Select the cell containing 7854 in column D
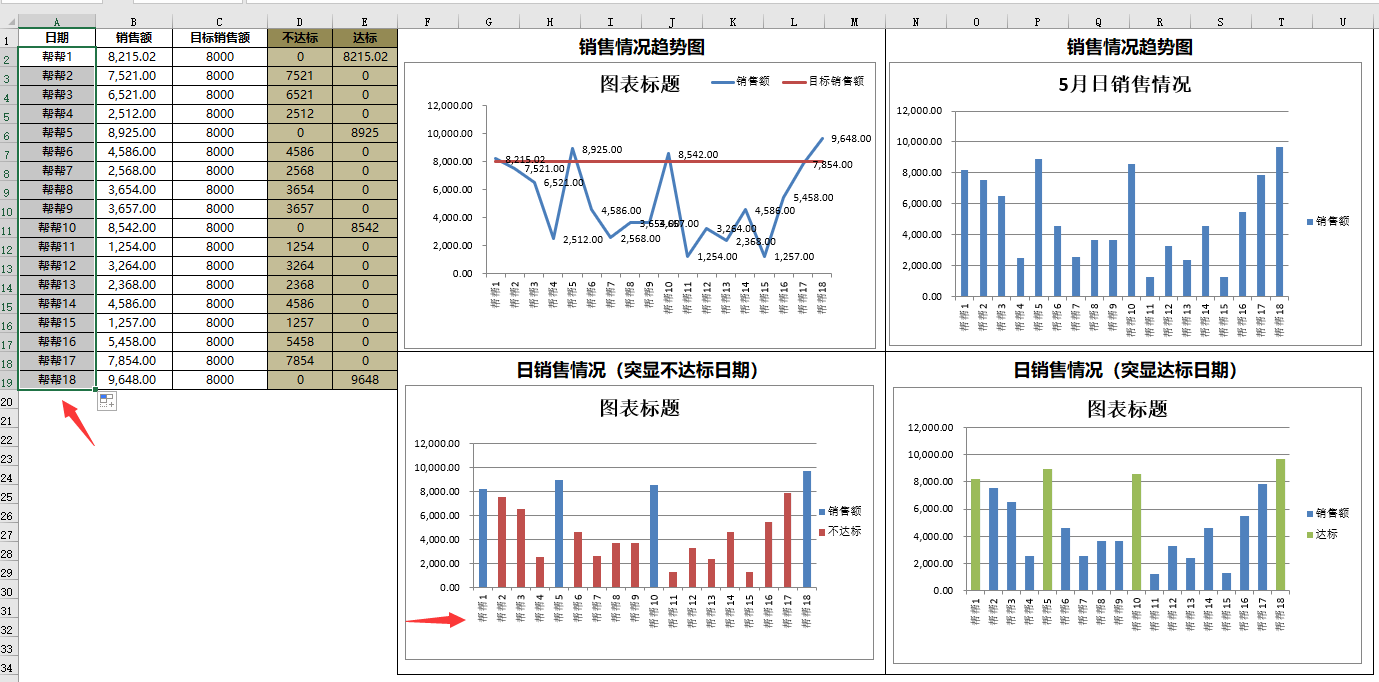Viewport: 1379px width, 682px height. click(300, 361)
